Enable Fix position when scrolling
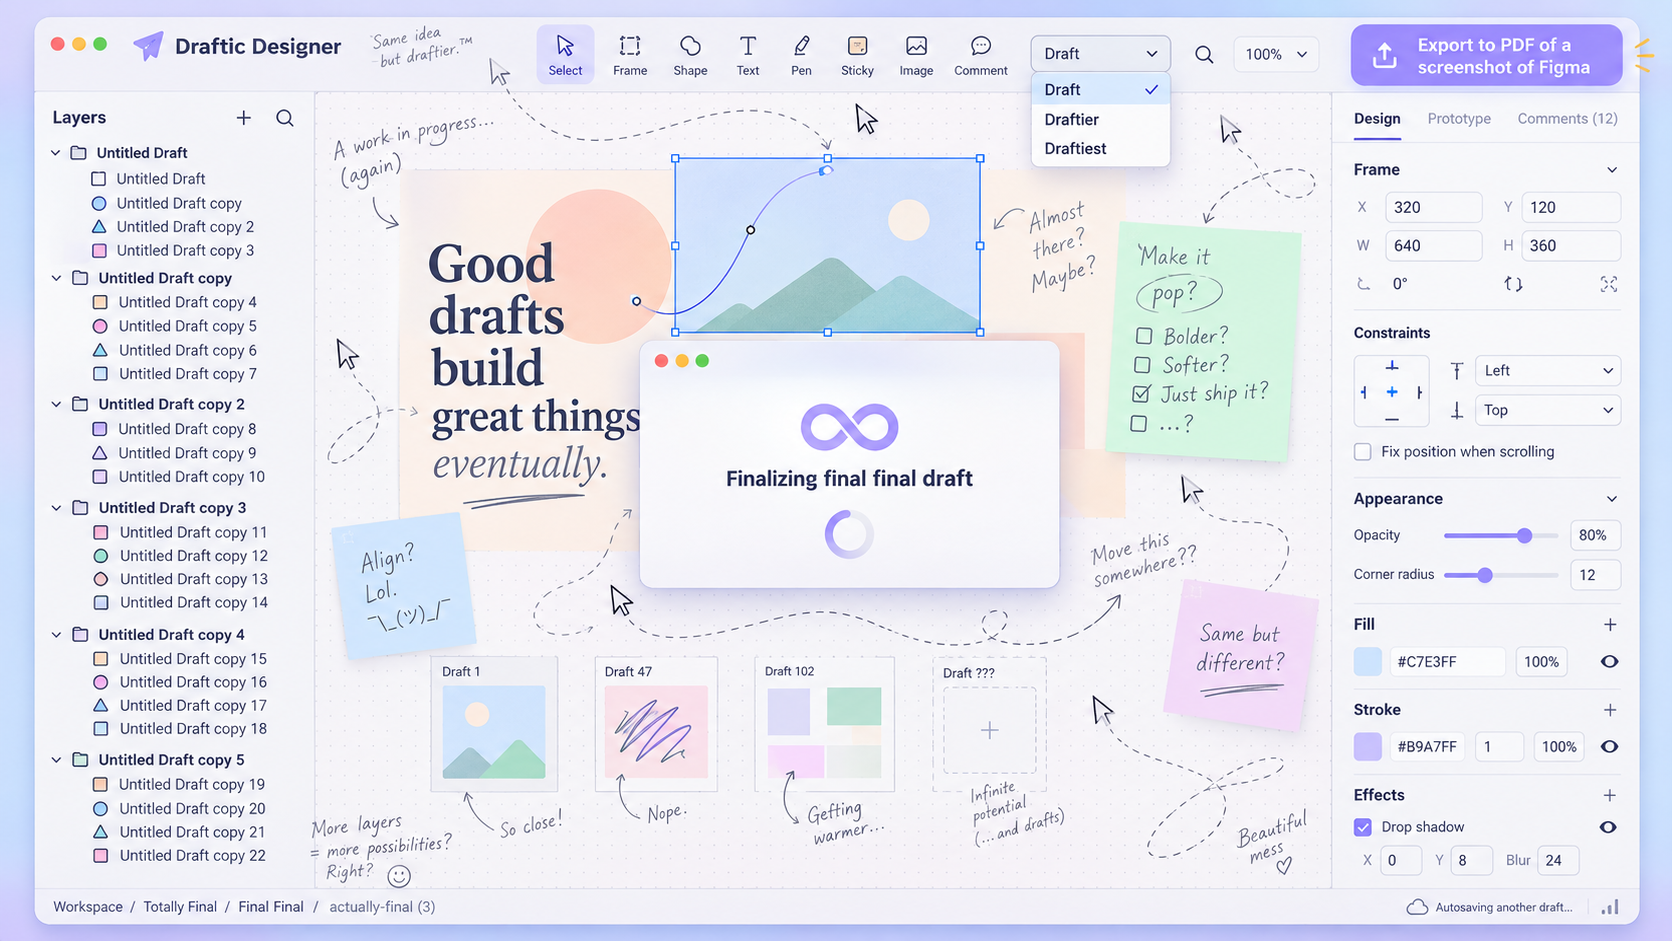The width and height of the screenshot is (1672, 941). [x=1363, y=452]
